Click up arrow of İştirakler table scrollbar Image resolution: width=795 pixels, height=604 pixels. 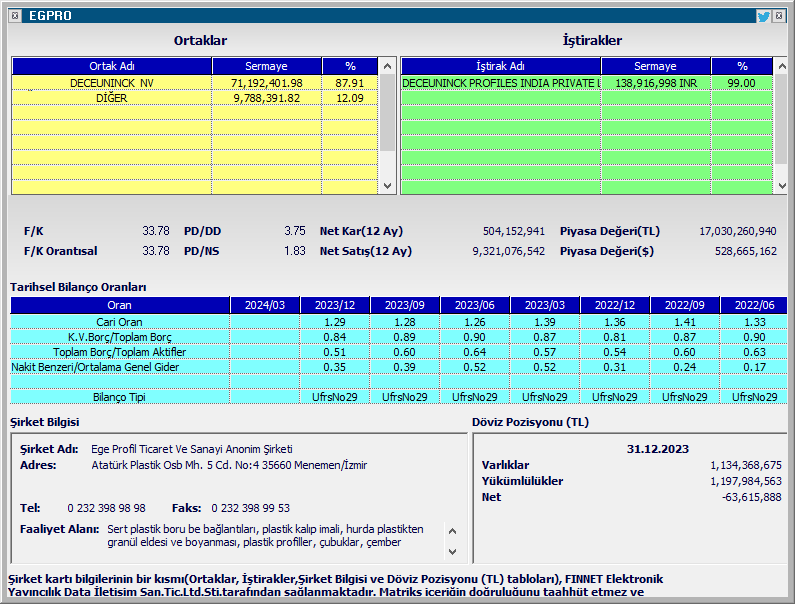pyautogui.click(x=781, y=66)
